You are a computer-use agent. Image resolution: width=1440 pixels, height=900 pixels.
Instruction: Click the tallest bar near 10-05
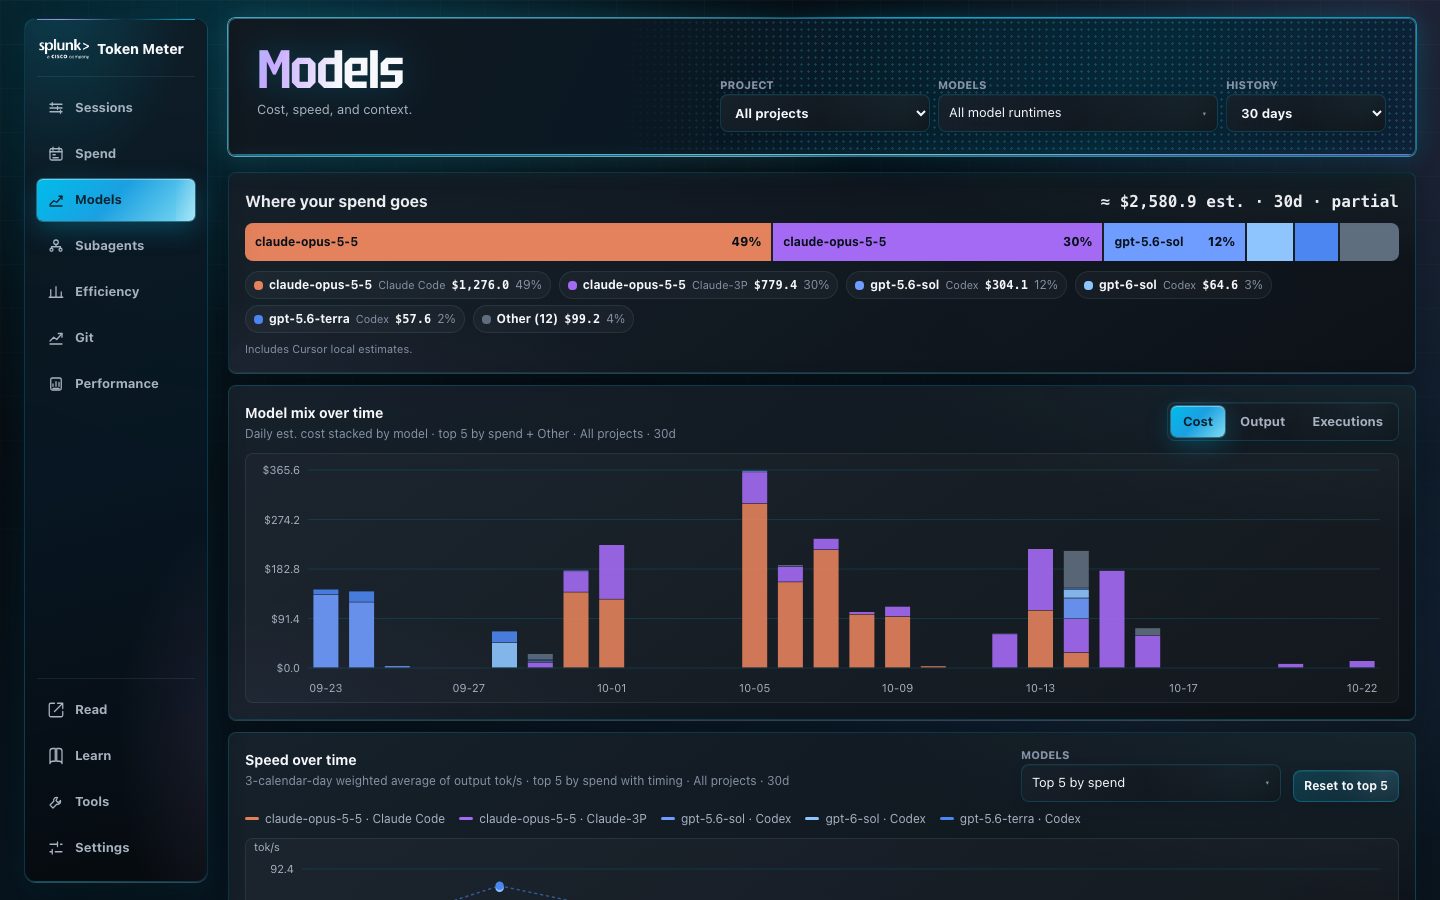click(x=755, y=569)
